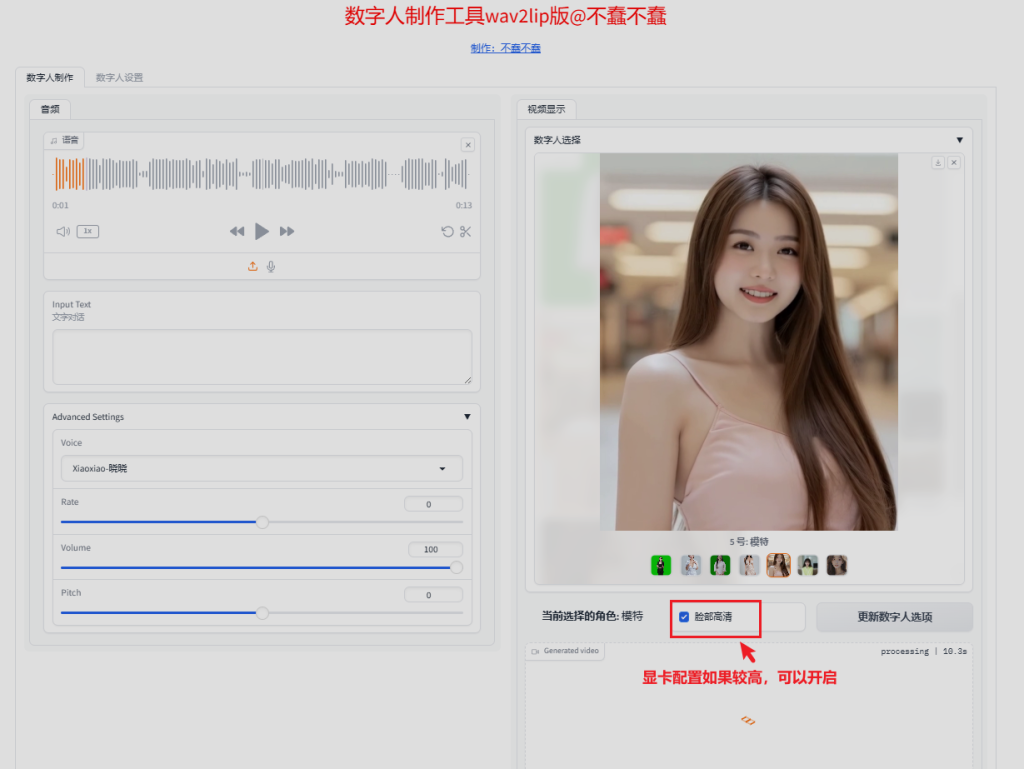
Task: Click the fast-forward audio icon
Action: (x=287, y=231)
